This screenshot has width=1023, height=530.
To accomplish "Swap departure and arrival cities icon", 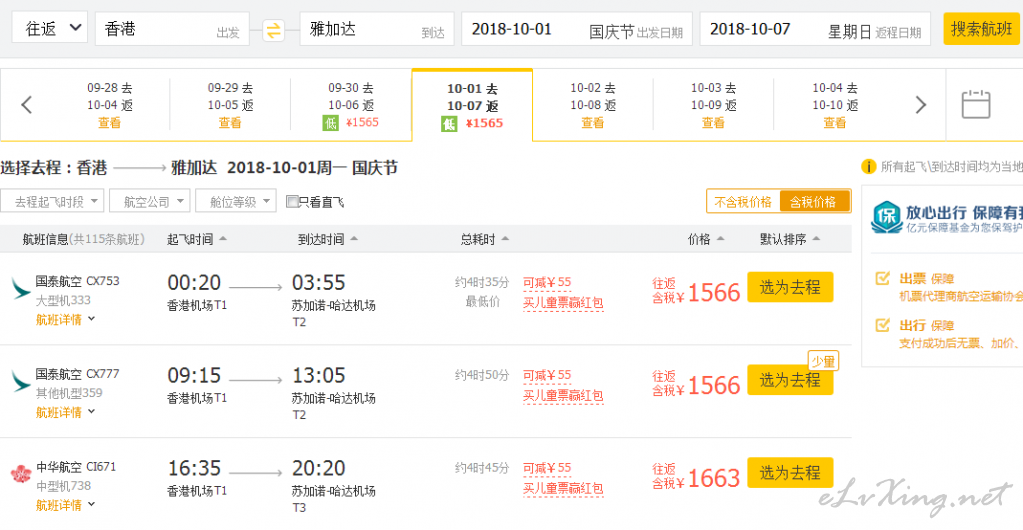I will coord(274,29).
